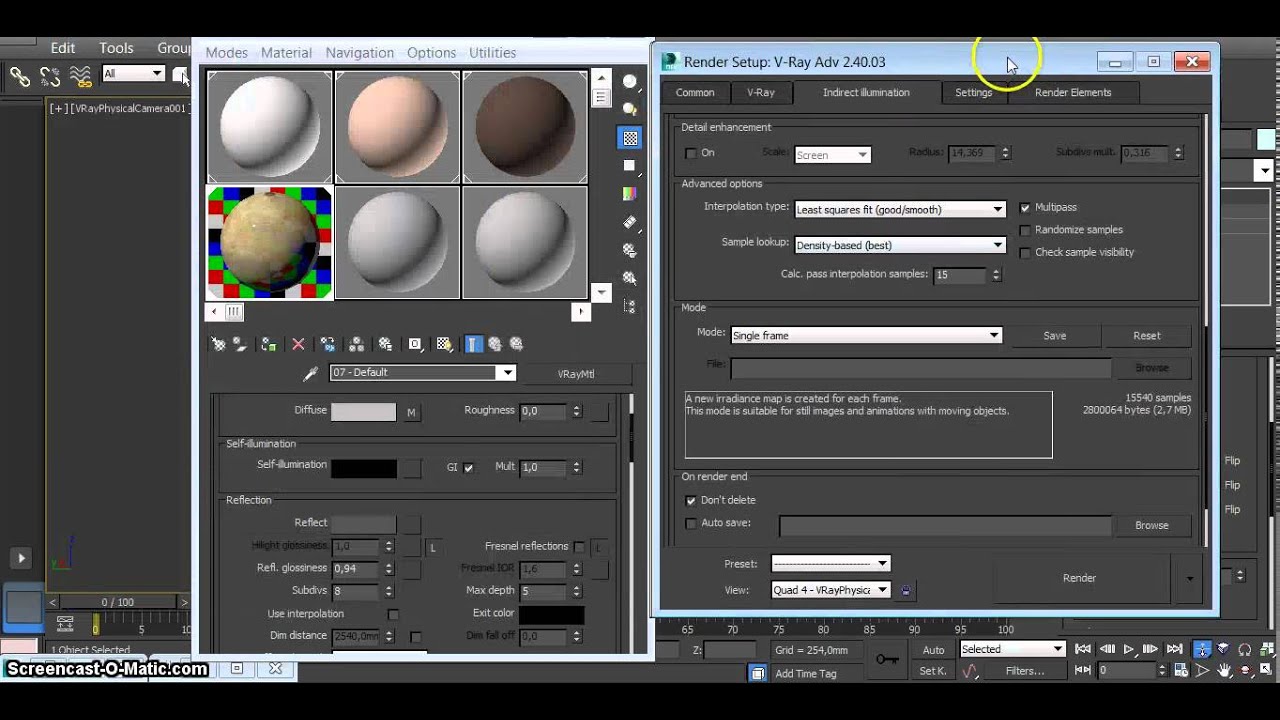Enable Check sample visibility checkbox
The height and width of the screenshot is (720, 1280).
tap(1025, 253)
